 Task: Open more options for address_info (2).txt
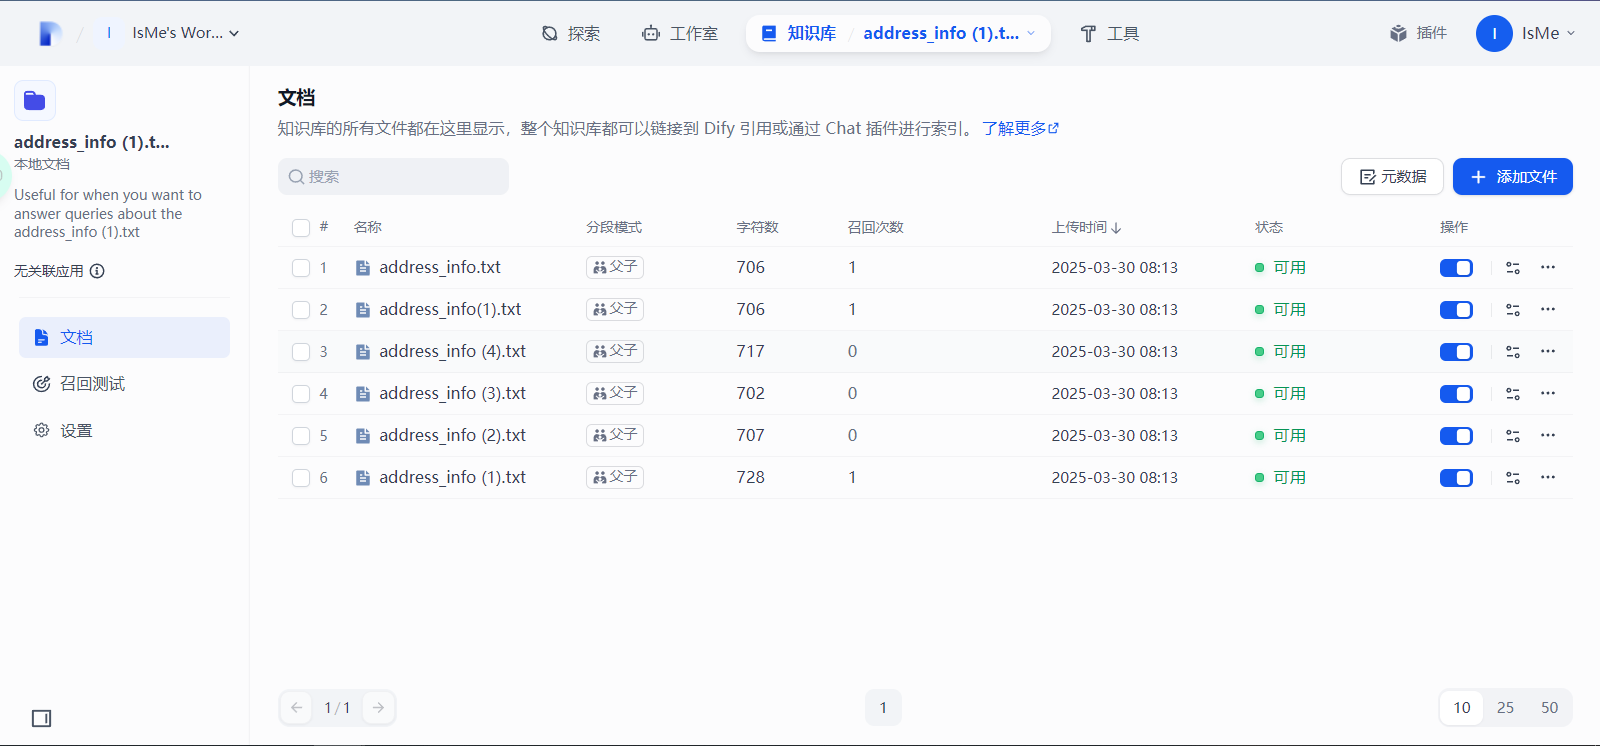pos(1548,435)
